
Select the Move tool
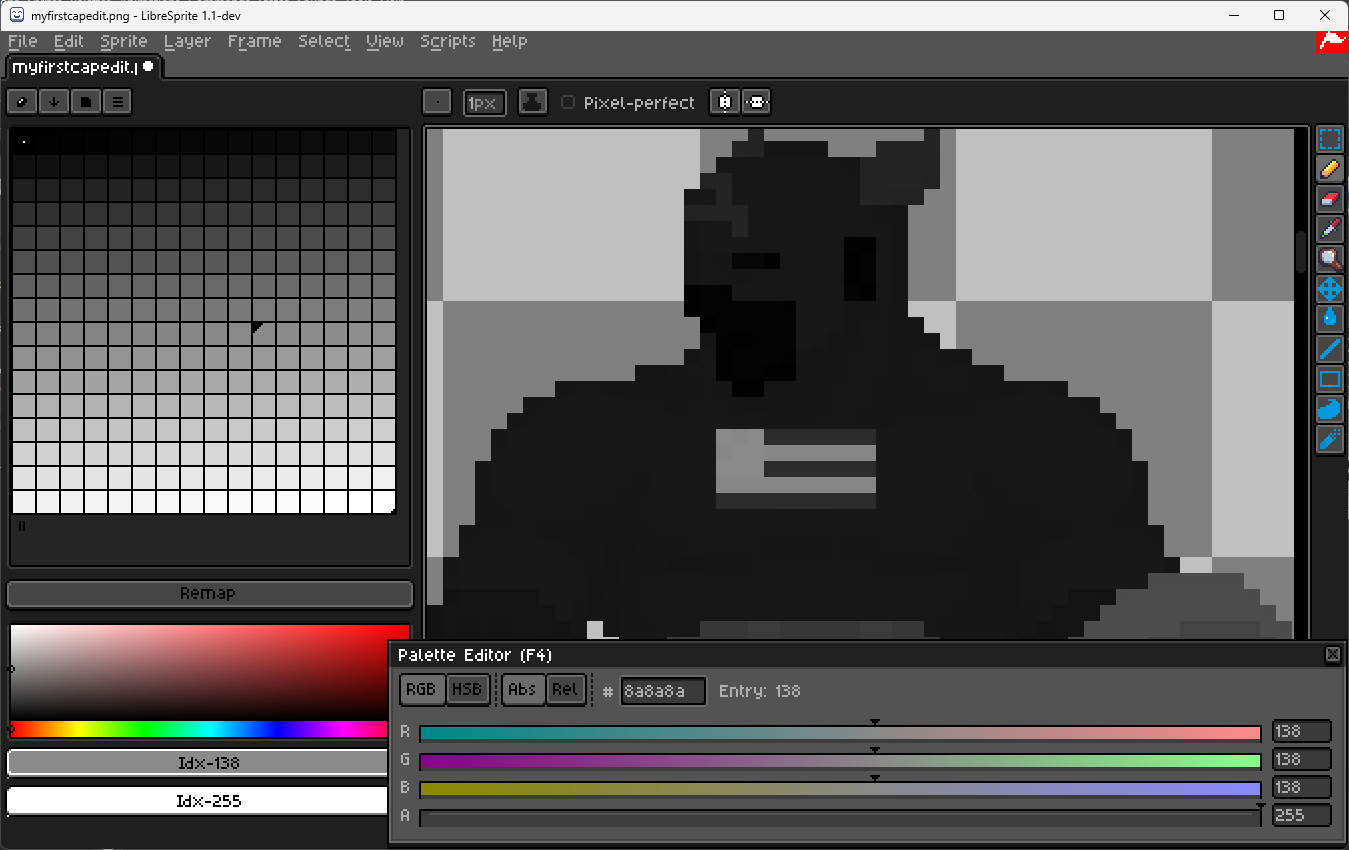click(1329, 290)
